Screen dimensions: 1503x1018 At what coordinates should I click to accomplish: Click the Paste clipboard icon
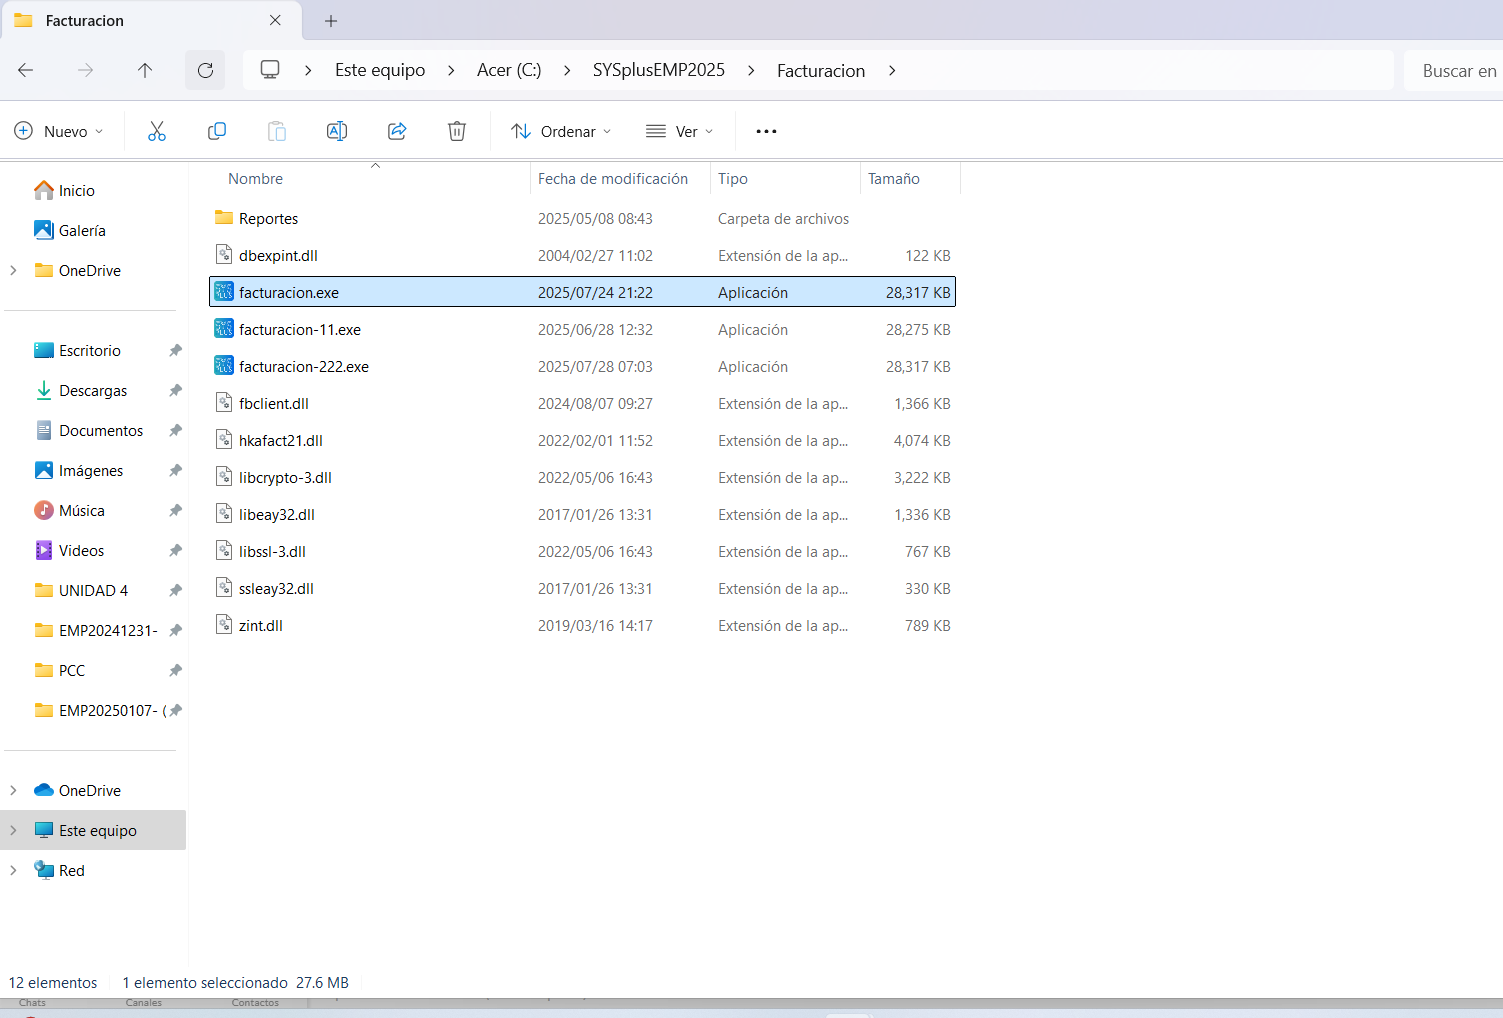(x=277, y=131)
